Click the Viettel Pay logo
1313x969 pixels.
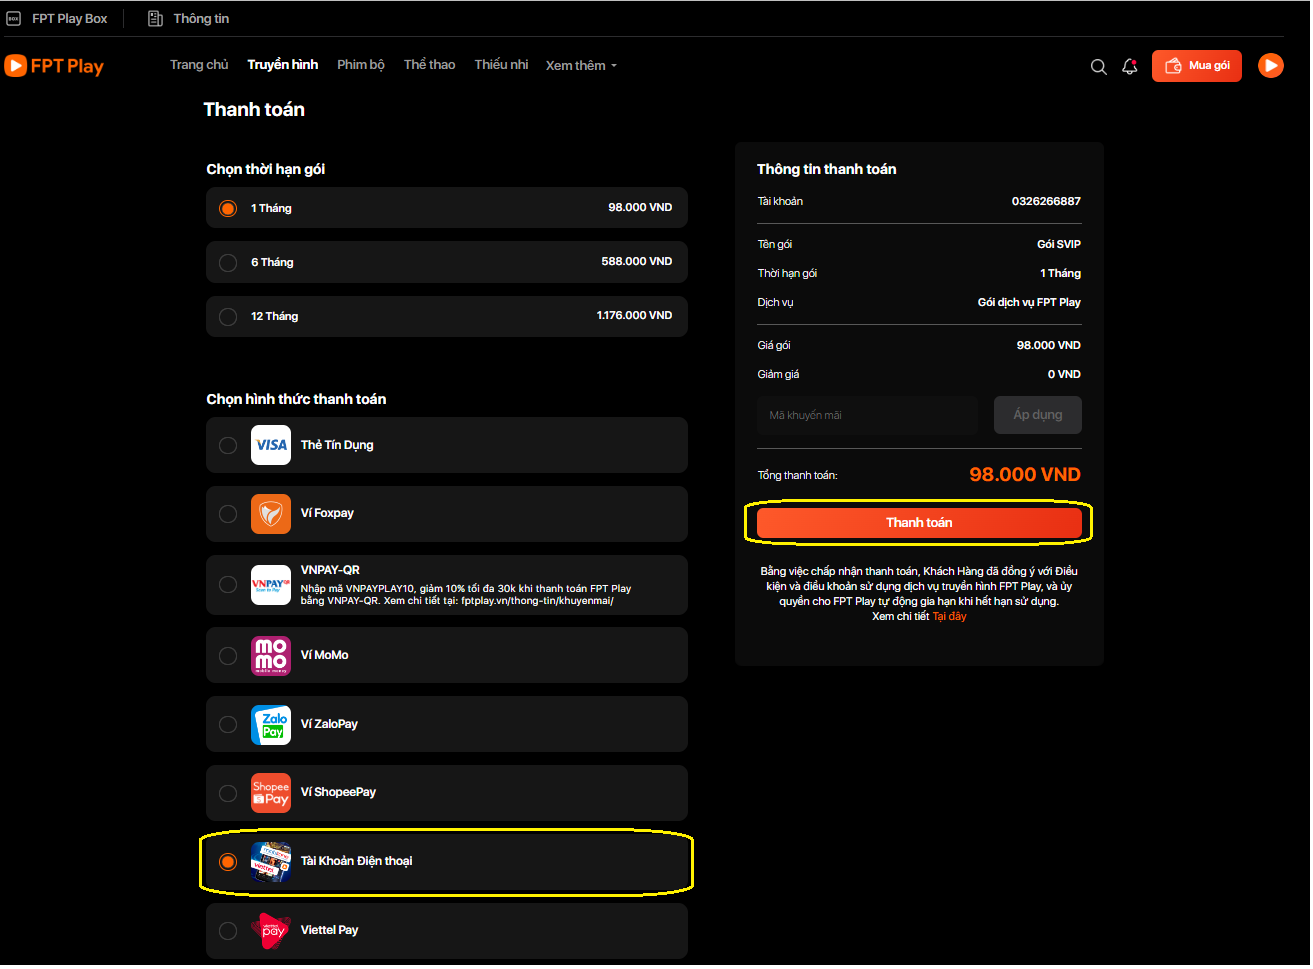[x=271, y=931]
